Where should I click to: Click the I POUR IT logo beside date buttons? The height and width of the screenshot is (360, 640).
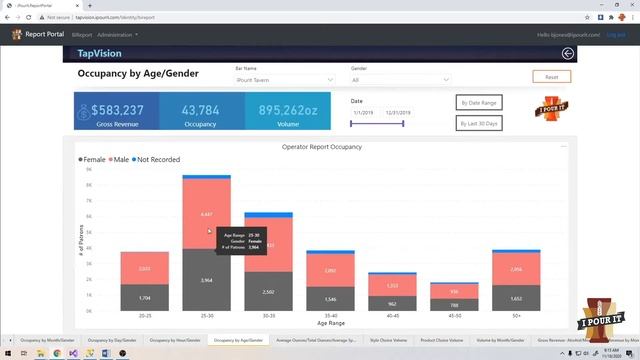pyautogui.click(x=551, y=109)
